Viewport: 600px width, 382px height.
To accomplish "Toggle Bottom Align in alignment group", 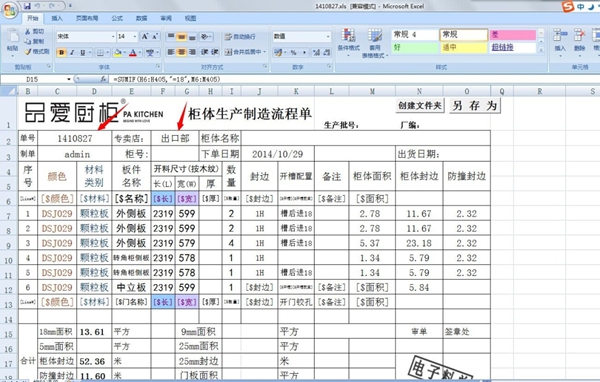I will pos(192,36).
